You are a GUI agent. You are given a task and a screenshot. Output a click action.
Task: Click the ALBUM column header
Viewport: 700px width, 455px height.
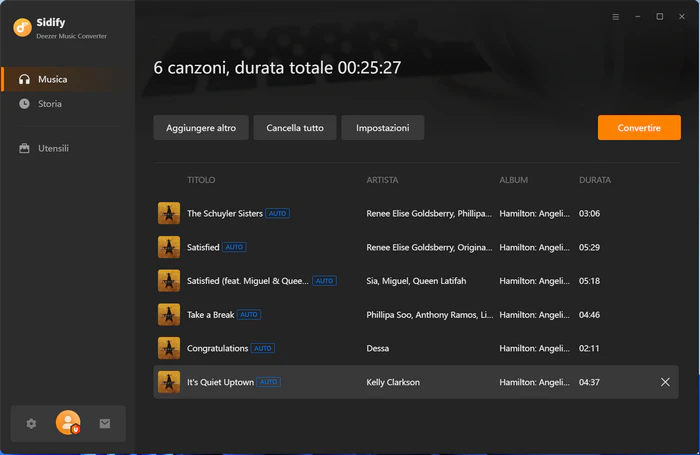click(x=513, y=180)
